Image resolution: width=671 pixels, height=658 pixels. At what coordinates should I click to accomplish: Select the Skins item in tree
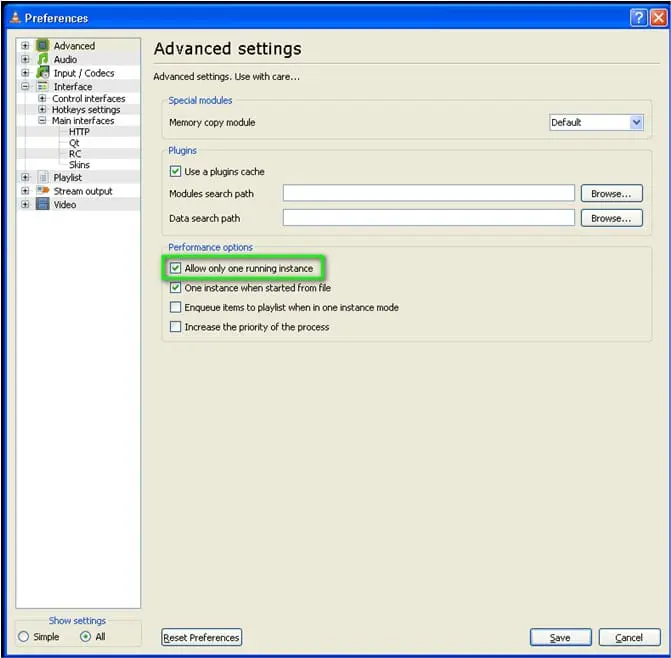[79, 165]
